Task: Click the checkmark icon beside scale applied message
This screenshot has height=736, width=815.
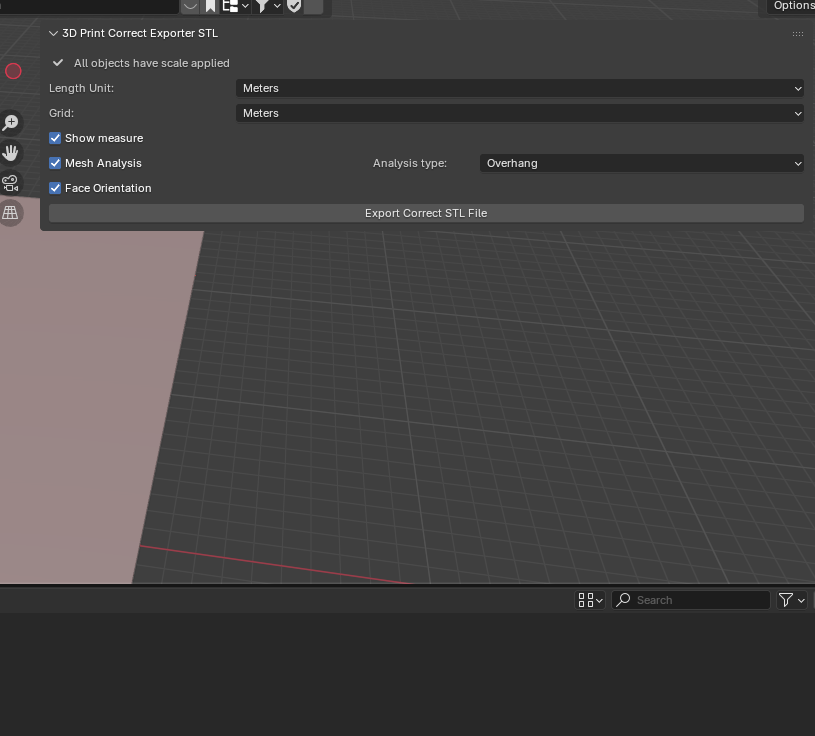Action: 58,63
